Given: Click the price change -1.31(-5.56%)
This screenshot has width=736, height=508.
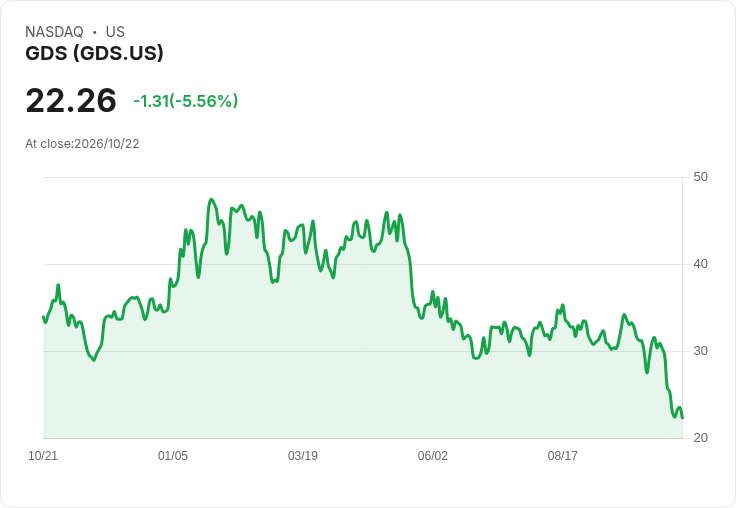Looking at the screenshot, I should pos(186,101).
